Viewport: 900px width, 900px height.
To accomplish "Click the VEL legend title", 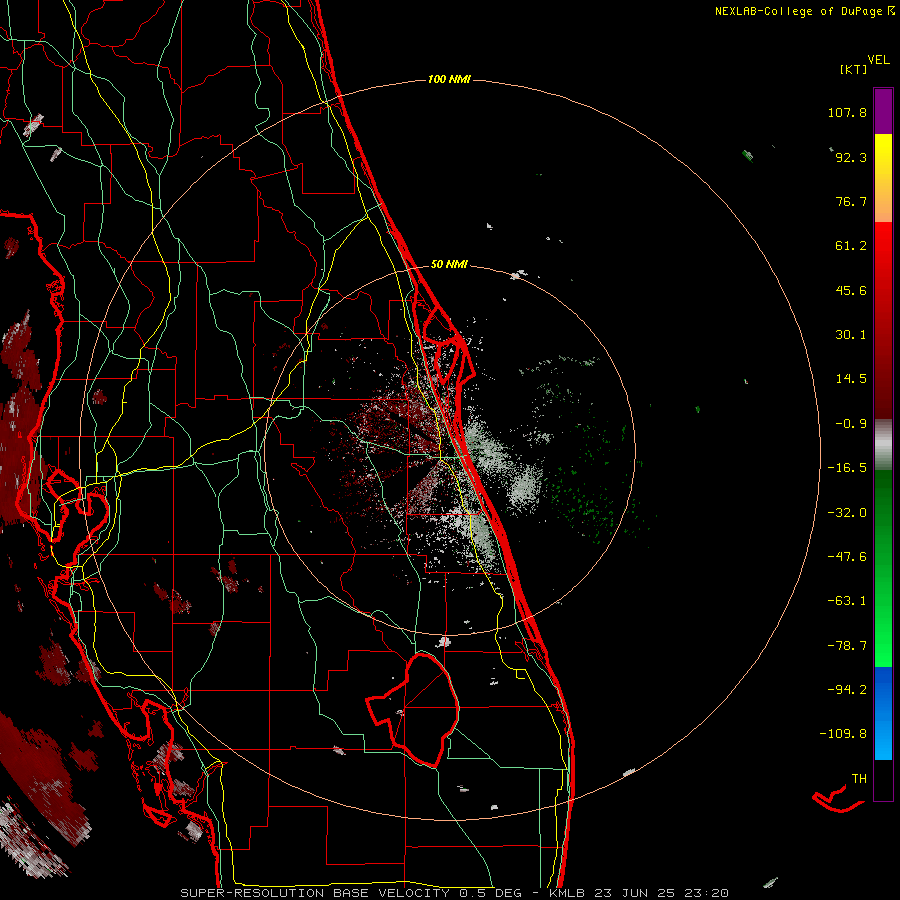I will [x=878, y=60].
